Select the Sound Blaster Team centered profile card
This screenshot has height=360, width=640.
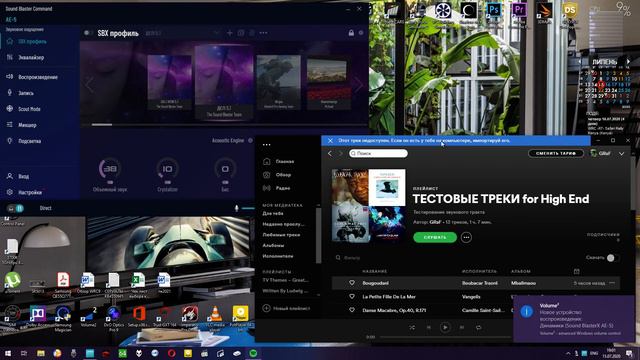coord(224,82)
